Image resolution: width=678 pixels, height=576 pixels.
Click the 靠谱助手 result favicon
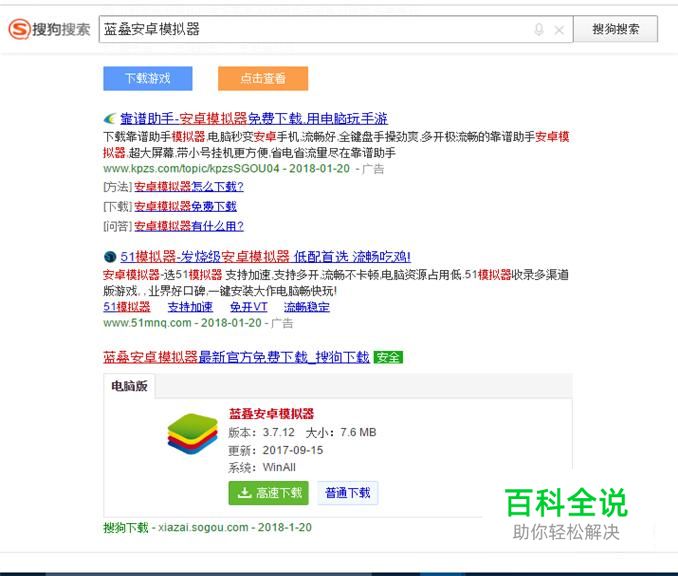point(110,118)
